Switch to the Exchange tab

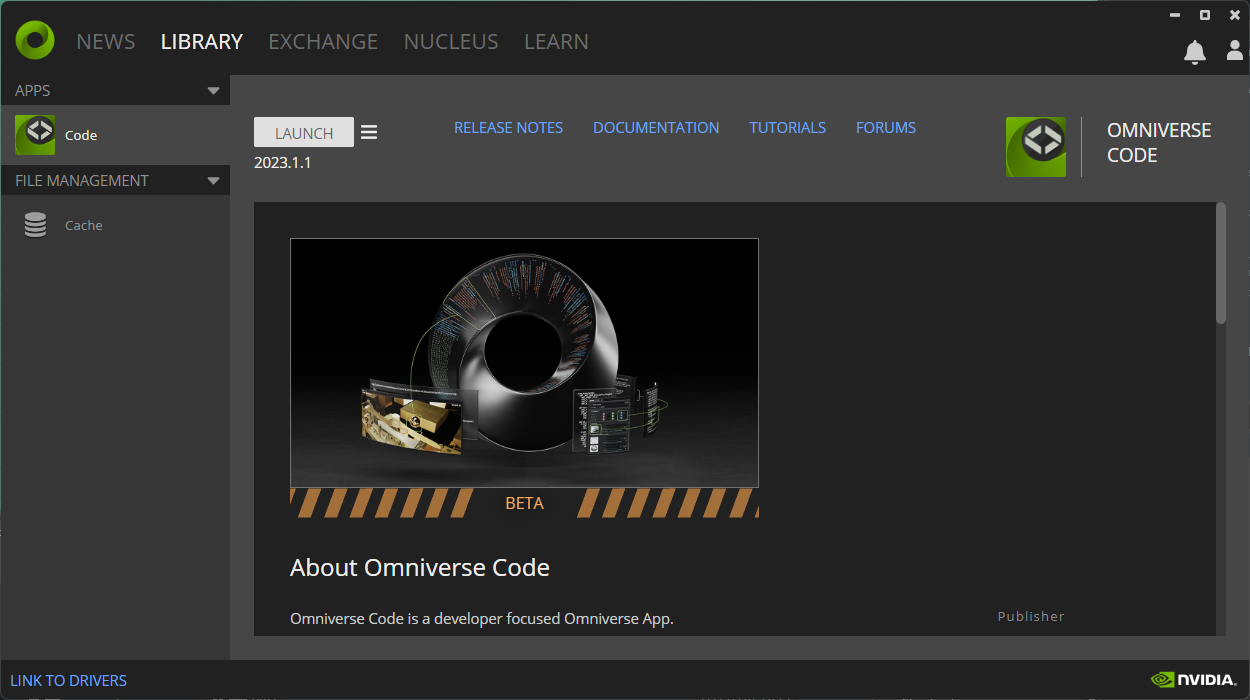click(323, 42)
